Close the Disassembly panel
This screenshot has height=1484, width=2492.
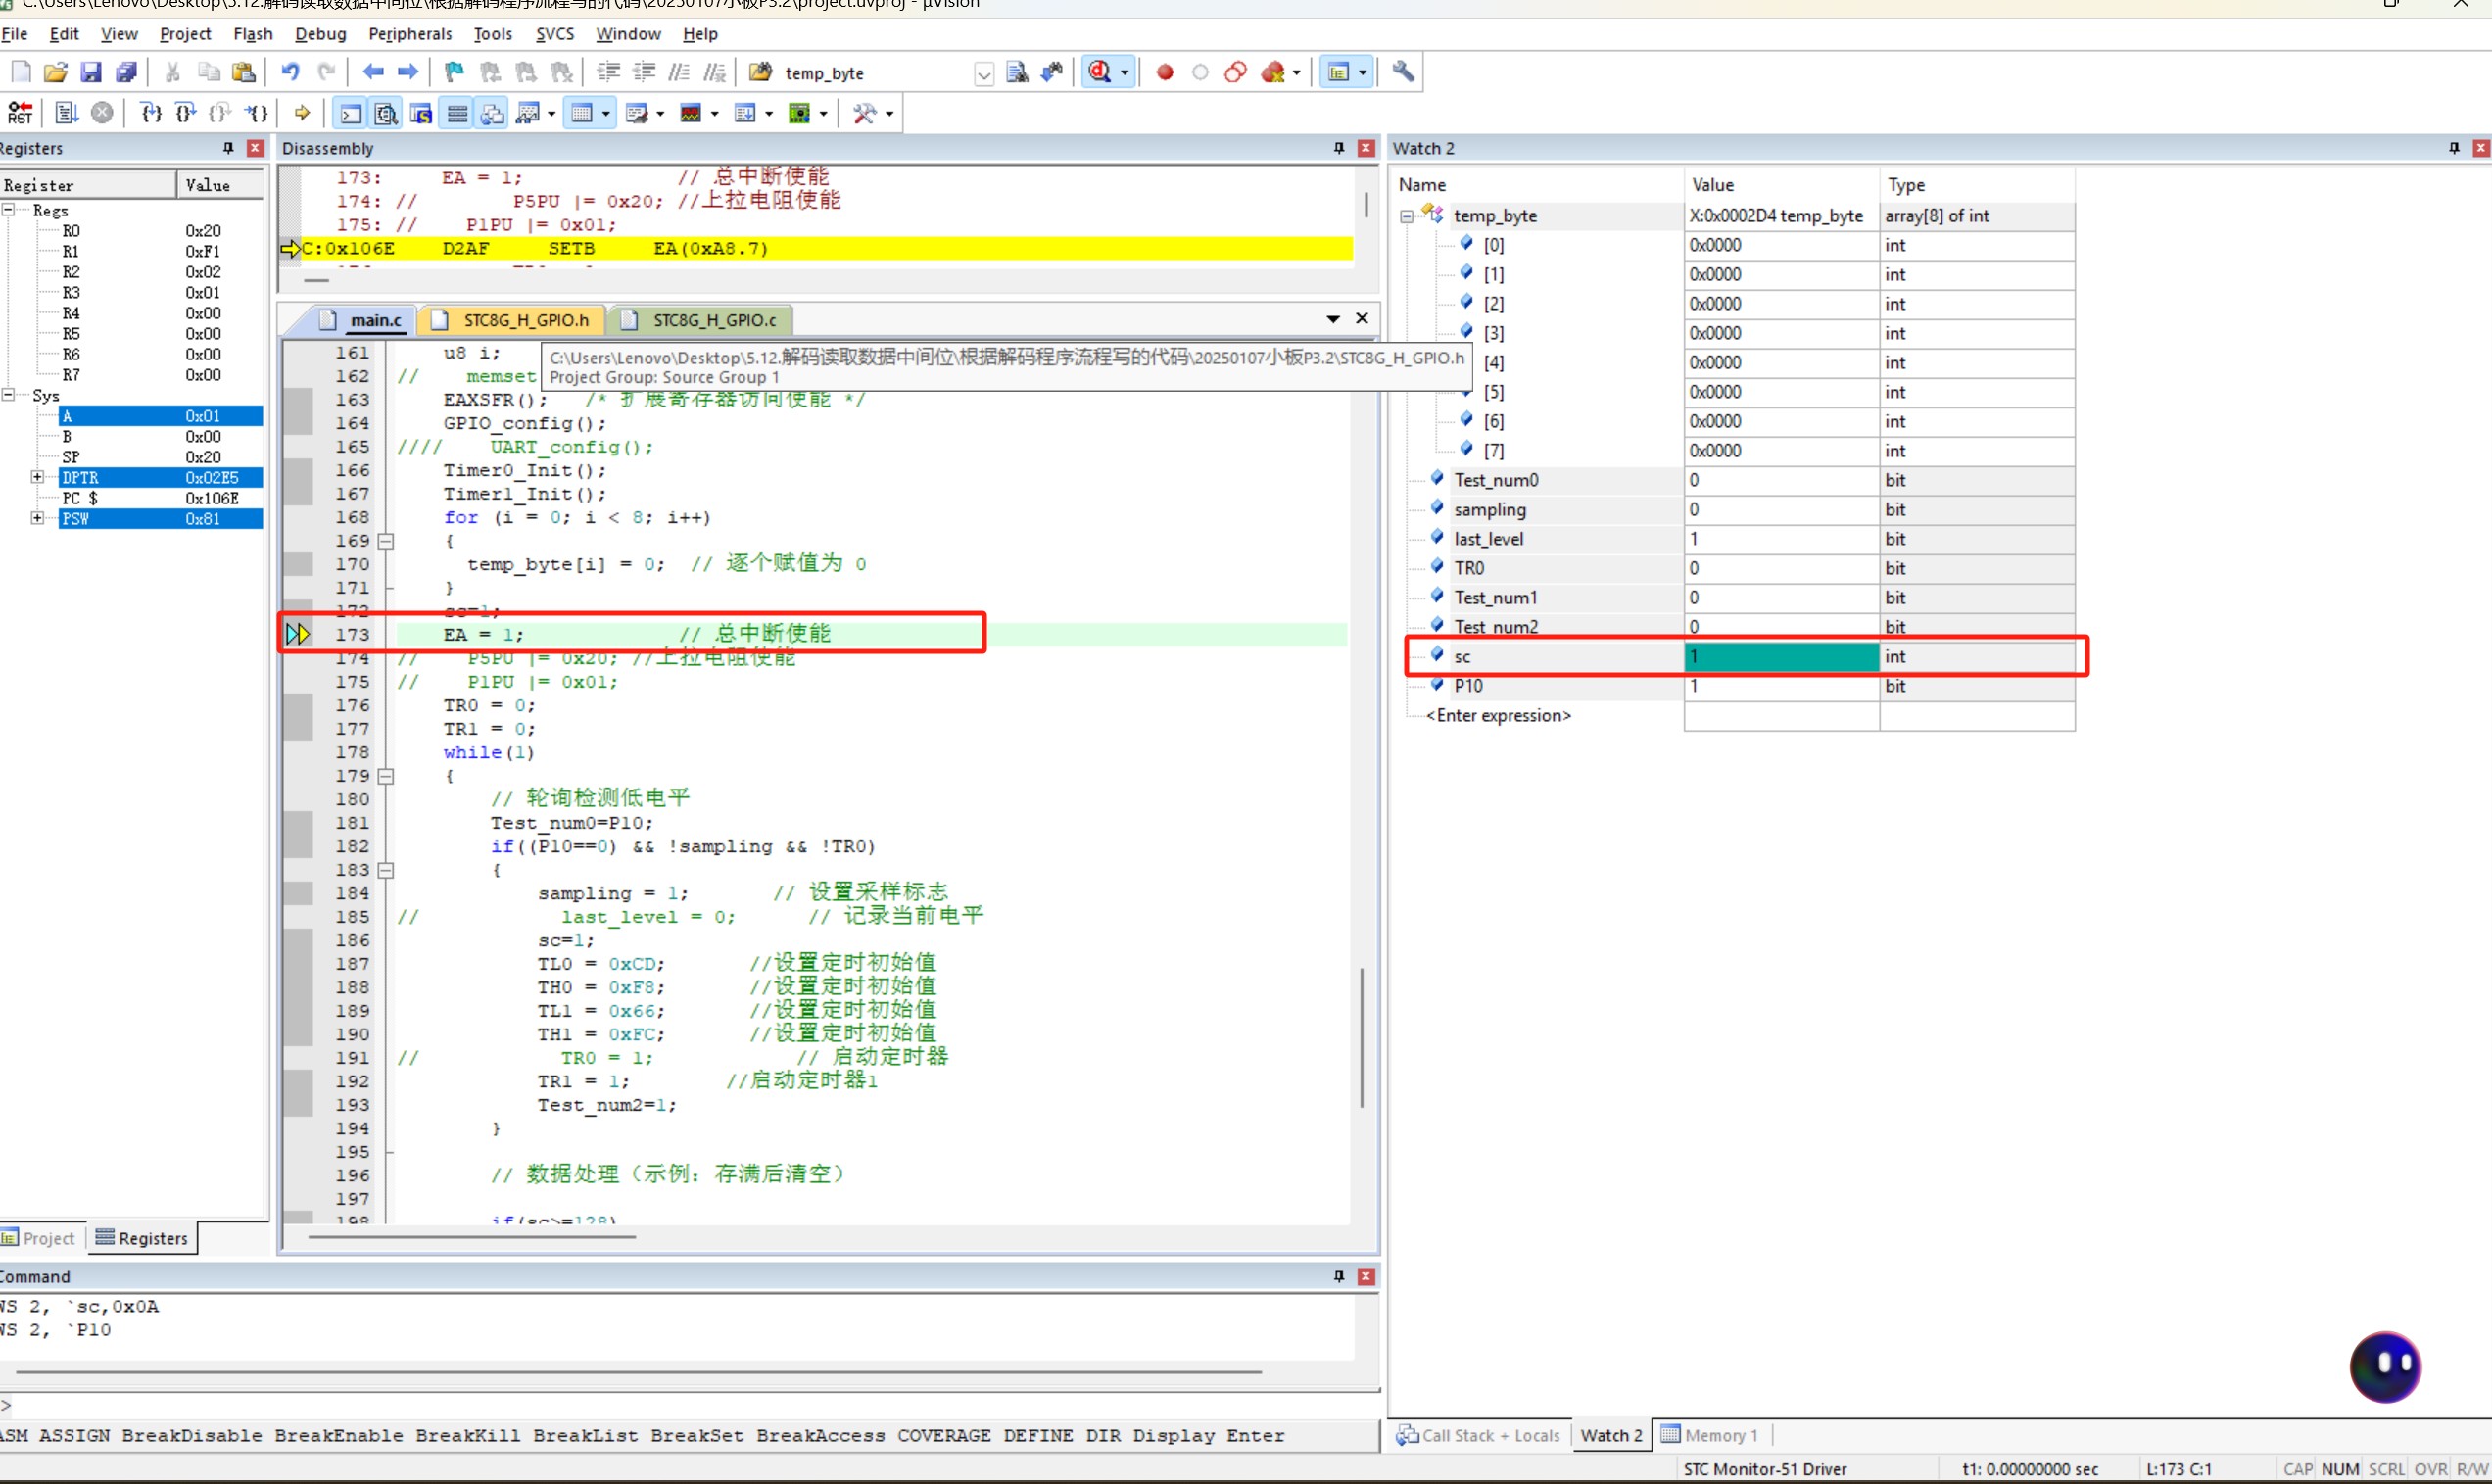pyautogui.click(x=1366, y=148)
